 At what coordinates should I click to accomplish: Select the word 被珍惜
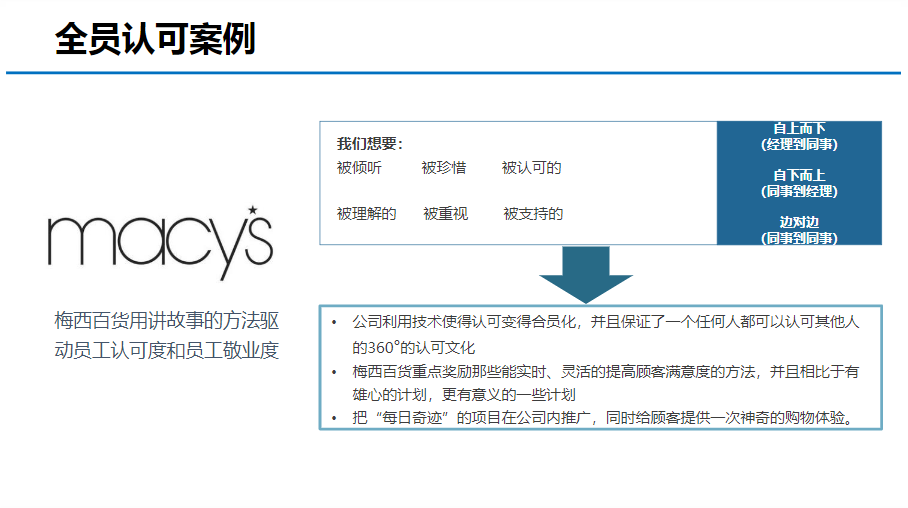point(444,168)
